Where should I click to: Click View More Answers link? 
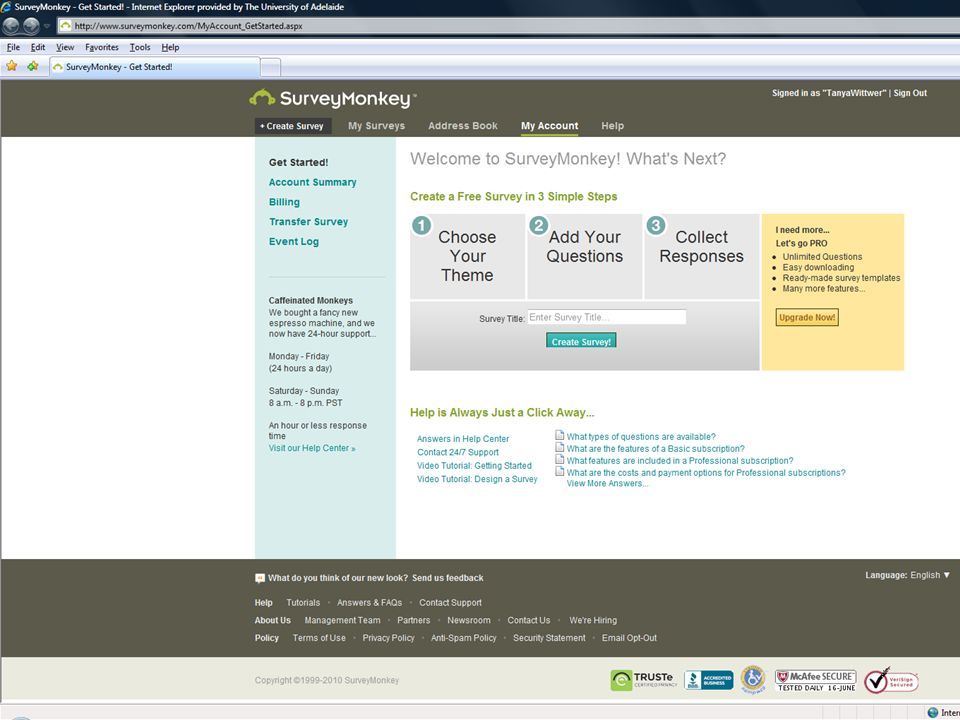[607, 484]
